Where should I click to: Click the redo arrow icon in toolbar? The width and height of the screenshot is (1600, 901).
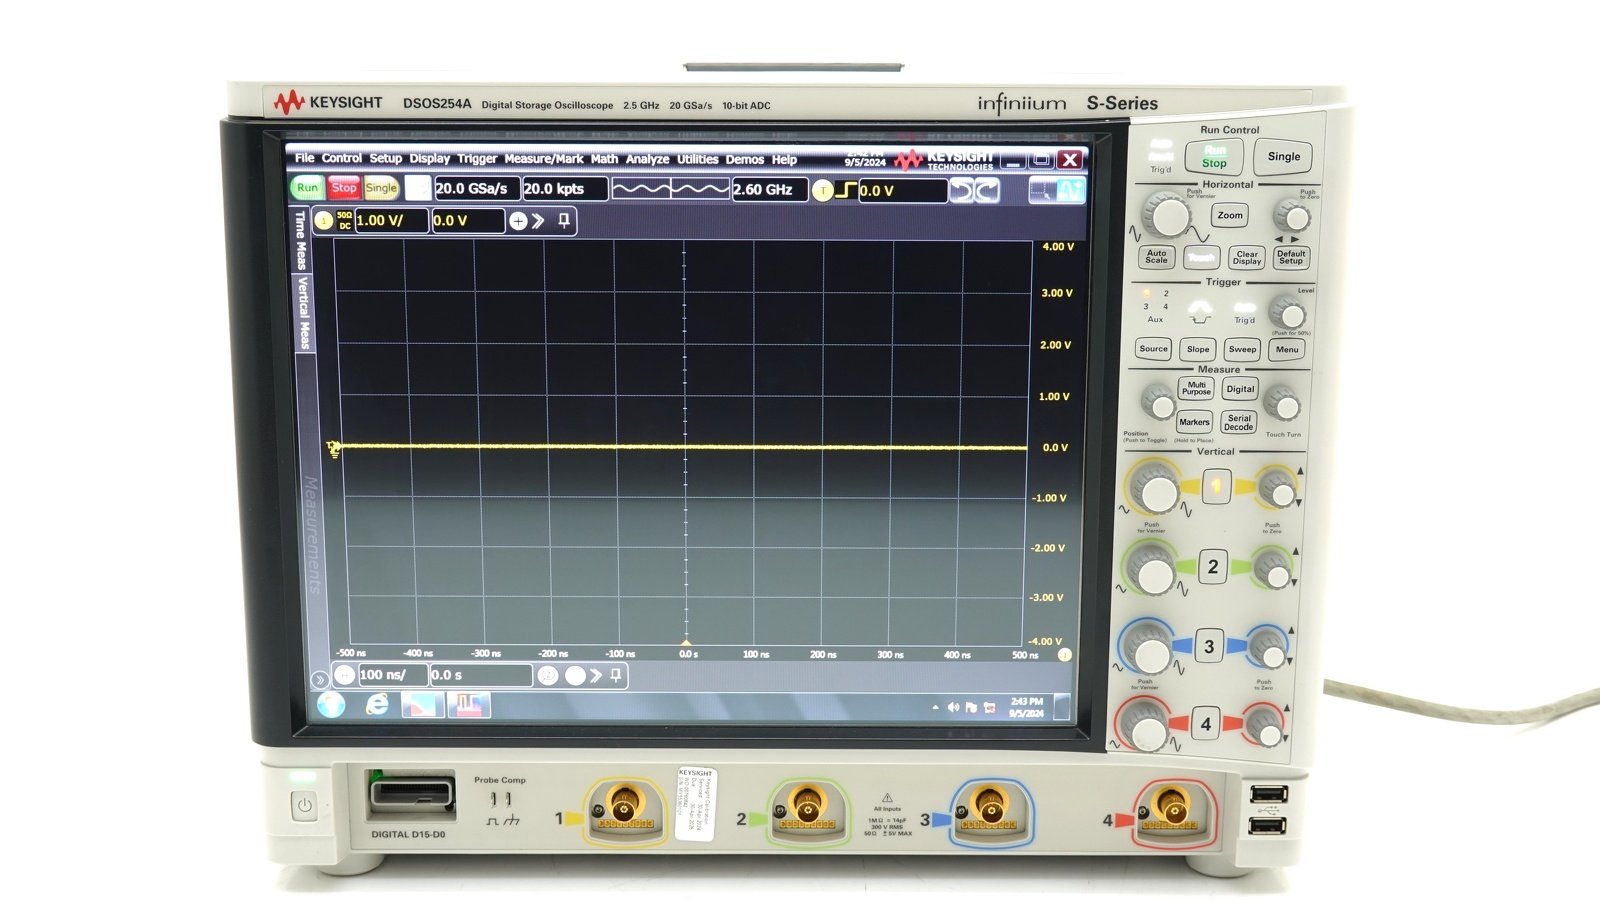pos(987,190)
